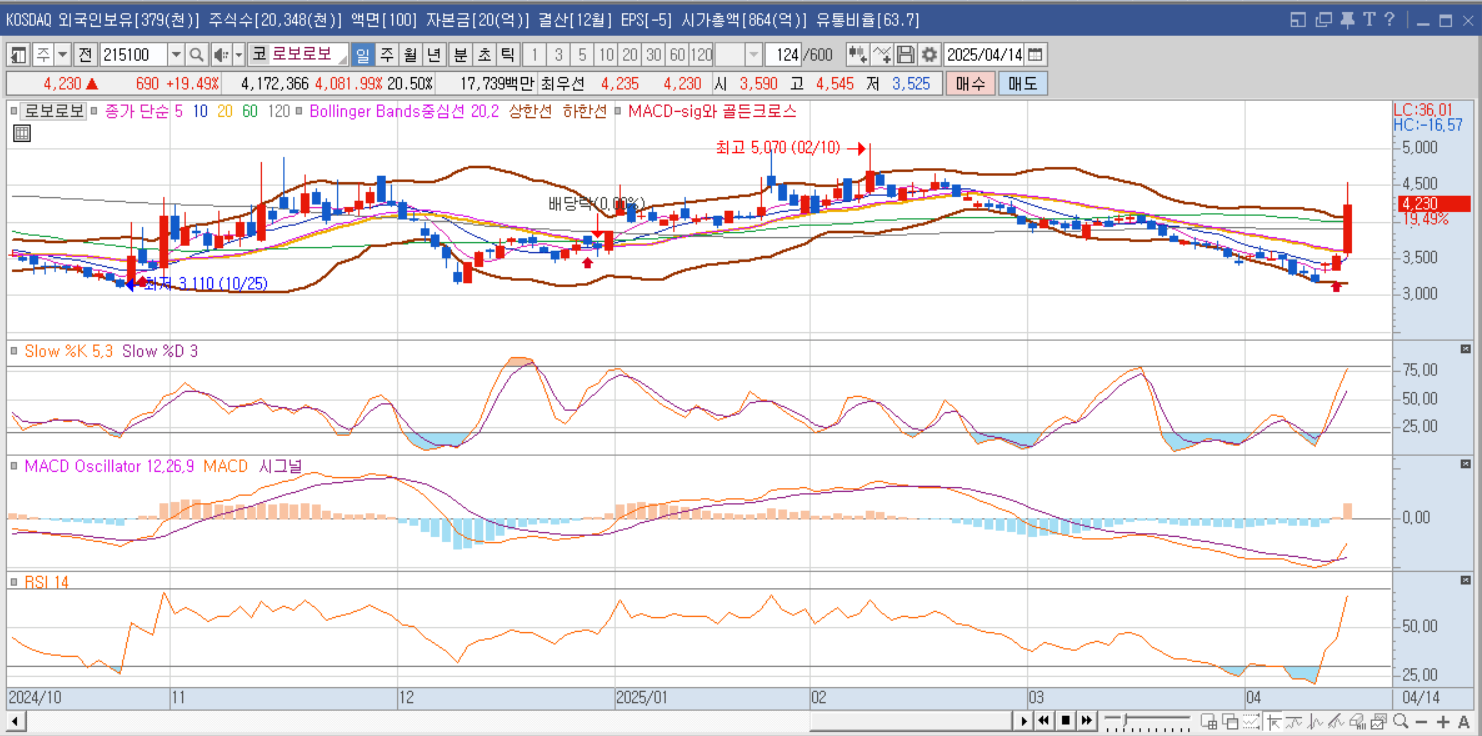Expand the dropdown beside the first 주 button
The height and width of the screenshot is (736, 1482).
[x=62, y=55]
